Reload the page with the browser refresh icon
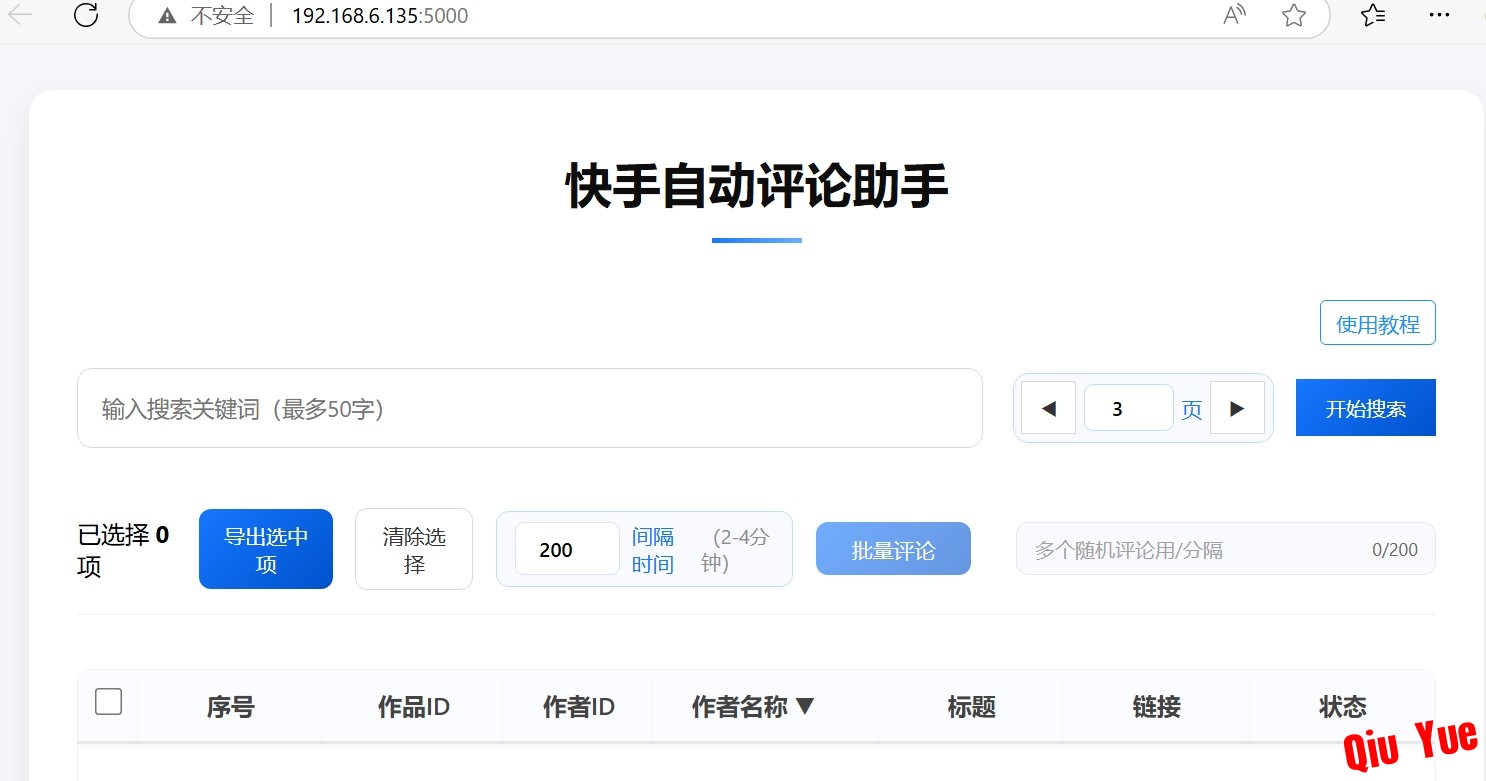The width and height of the screenshot is (1486, 781). point(87,15)
